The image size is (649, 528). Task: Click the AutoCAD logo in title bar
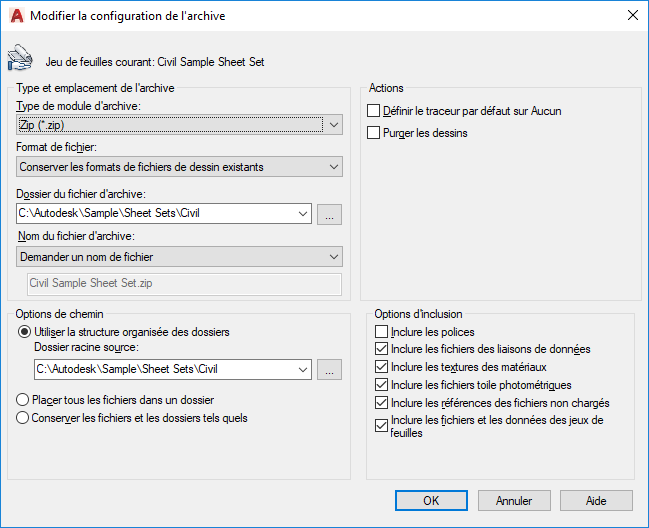tap(16, 15)
